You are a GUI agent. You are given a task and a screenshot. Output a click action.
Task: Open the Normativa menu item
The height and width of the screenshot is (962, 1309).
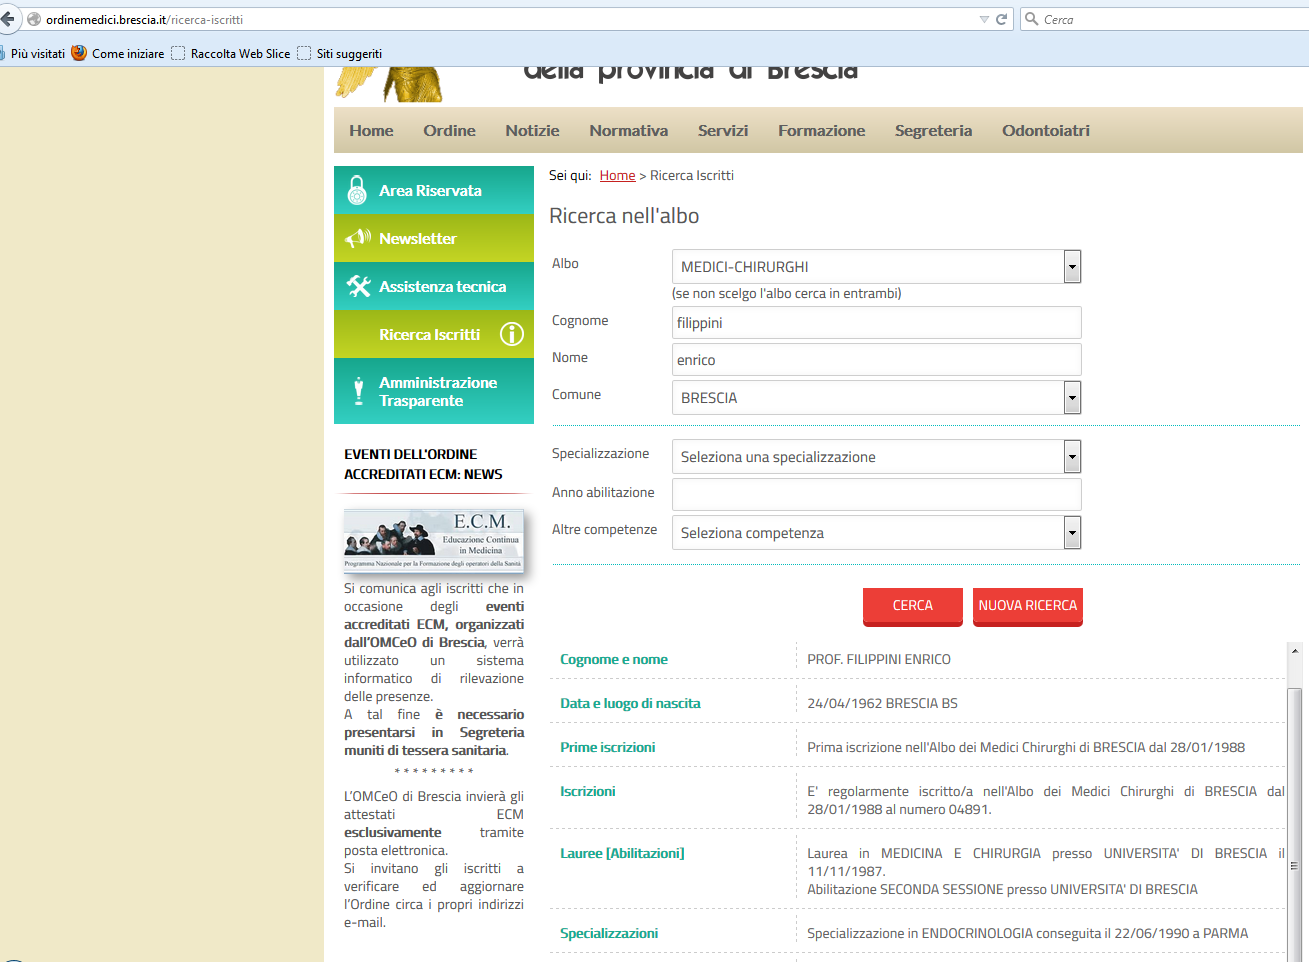[628, 130]
